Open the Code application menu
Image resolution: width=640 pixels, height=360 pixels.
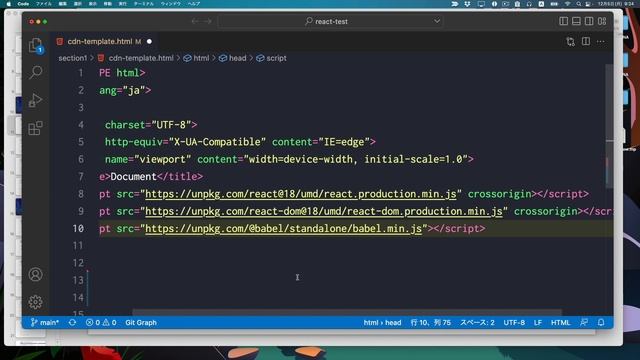point(23,4)
